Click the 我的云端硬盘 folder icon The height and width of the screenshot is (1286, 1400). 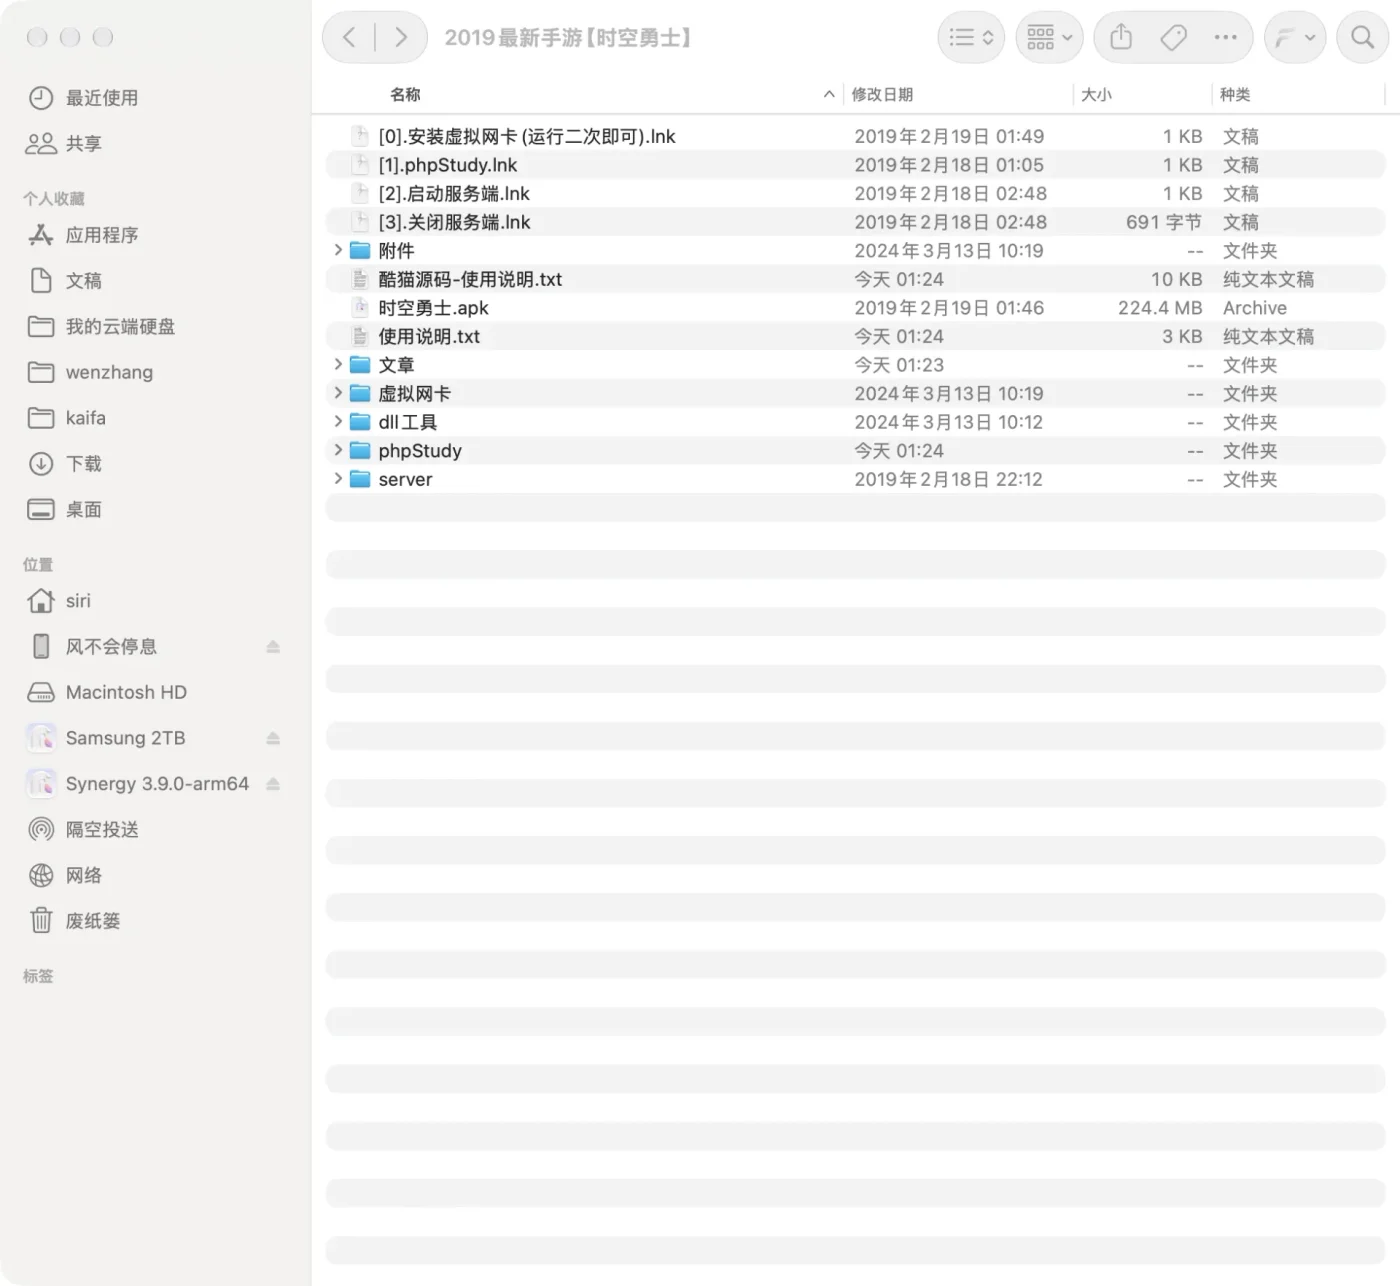(x=41, y=327)
